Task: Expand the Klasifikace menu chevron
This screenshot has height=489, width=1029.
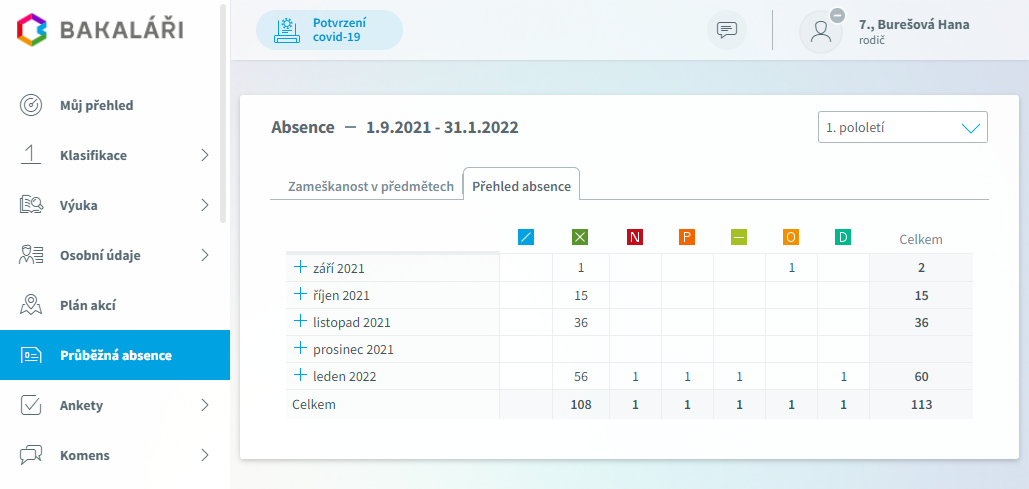Action: [205, 156]
